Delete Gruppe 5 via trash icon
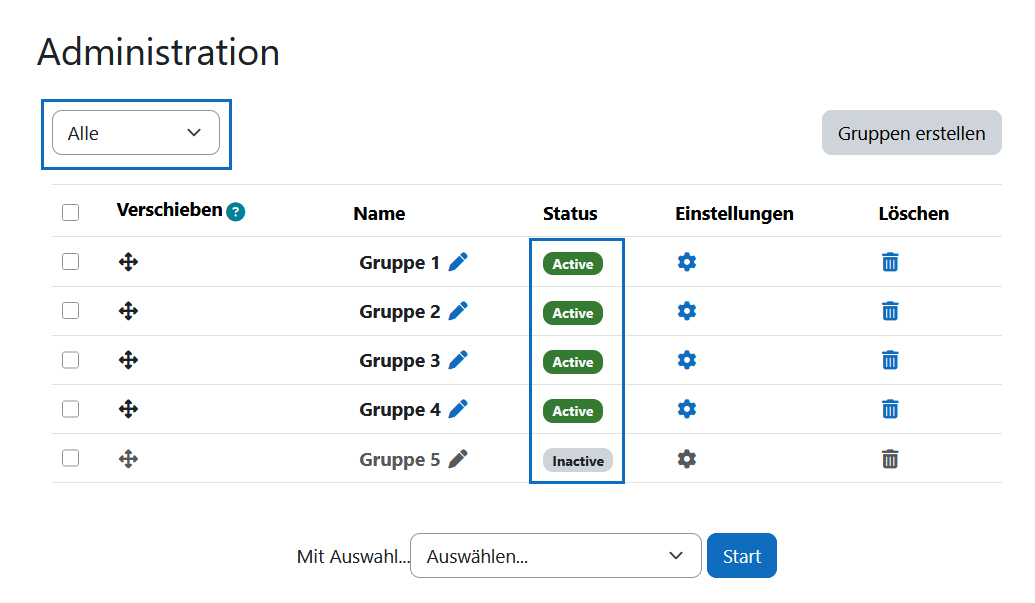 point(890,459)
